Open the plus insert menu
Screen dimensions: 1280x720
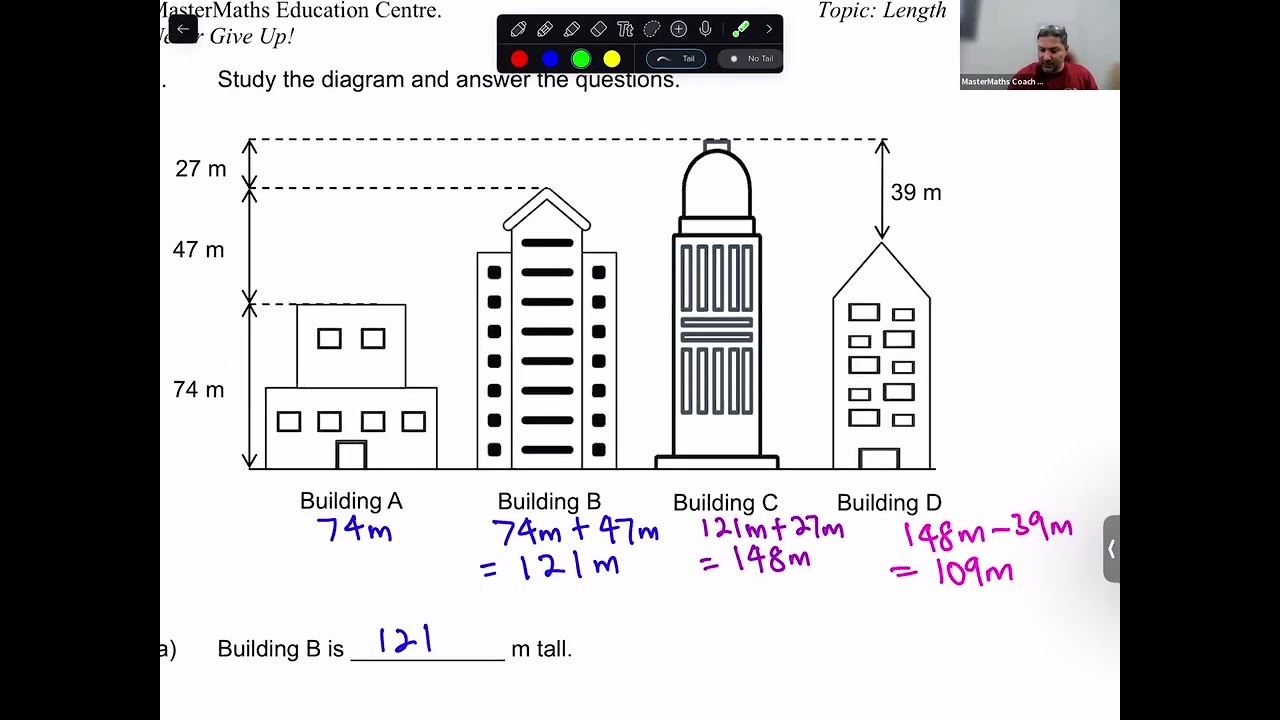click(679, 29)
